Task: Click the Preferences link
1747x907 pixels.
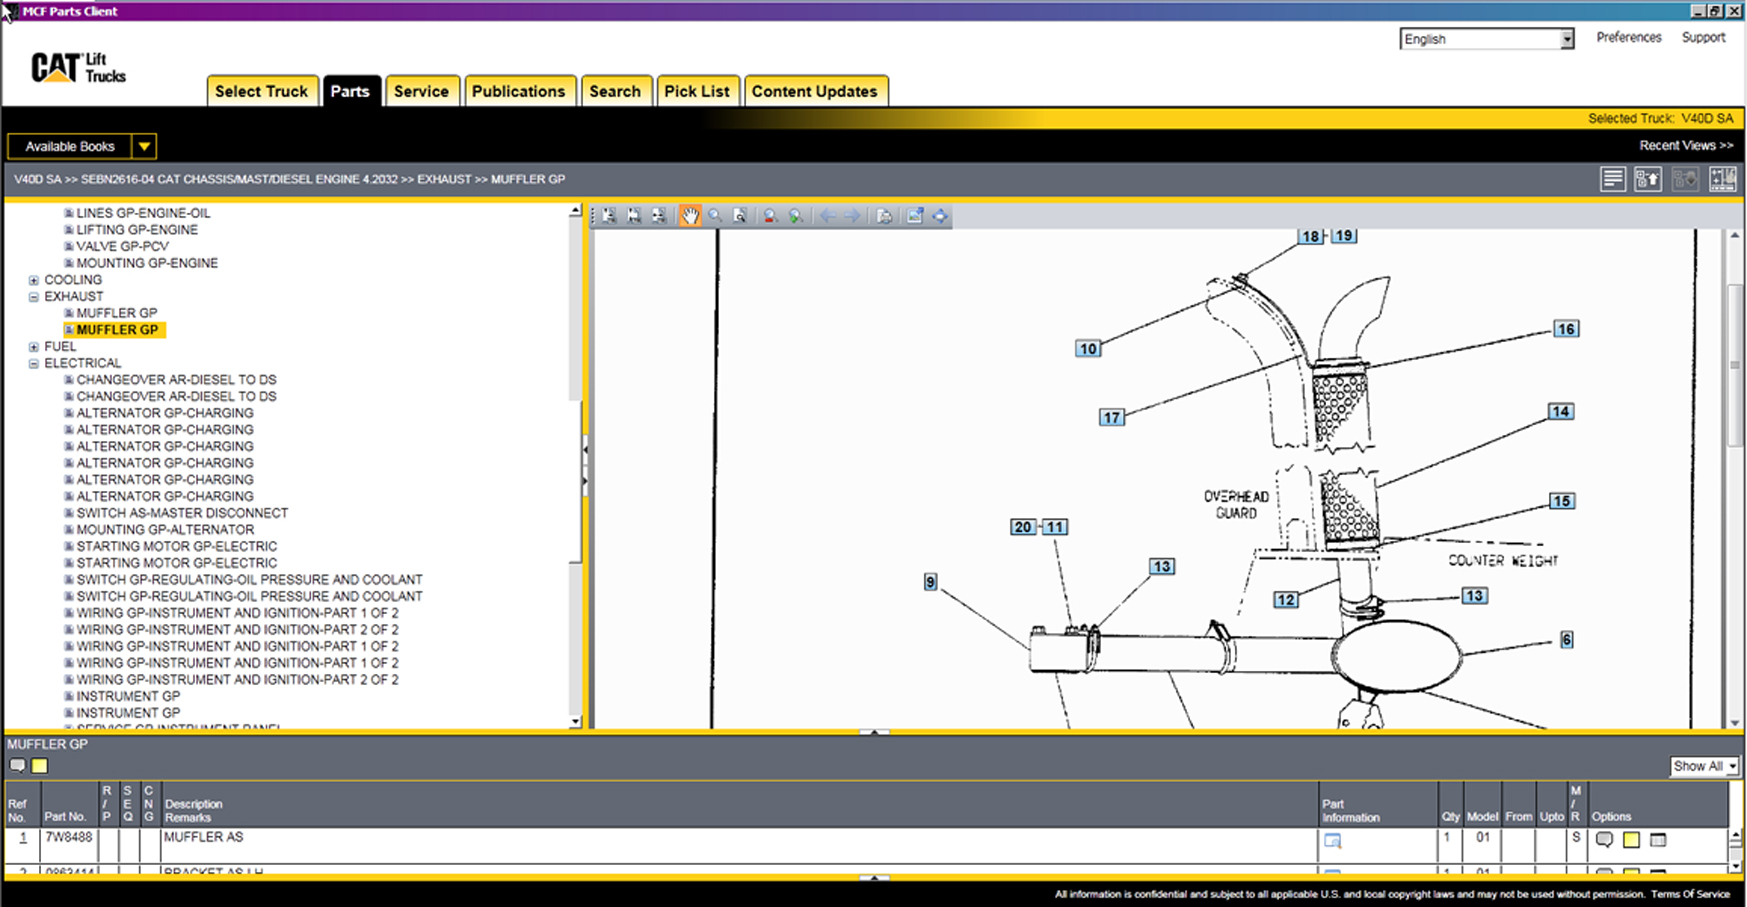Action: point(1628,37)
